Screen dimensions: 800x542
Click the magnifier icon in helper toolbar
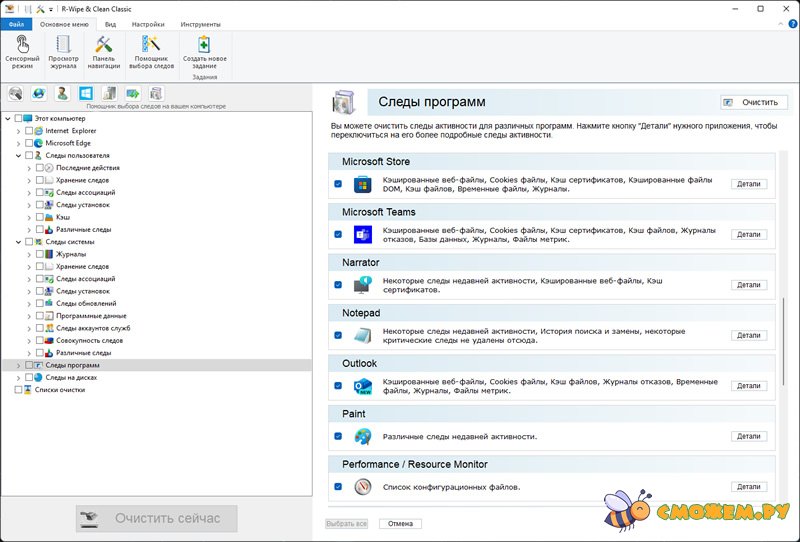tap(16, 94)
